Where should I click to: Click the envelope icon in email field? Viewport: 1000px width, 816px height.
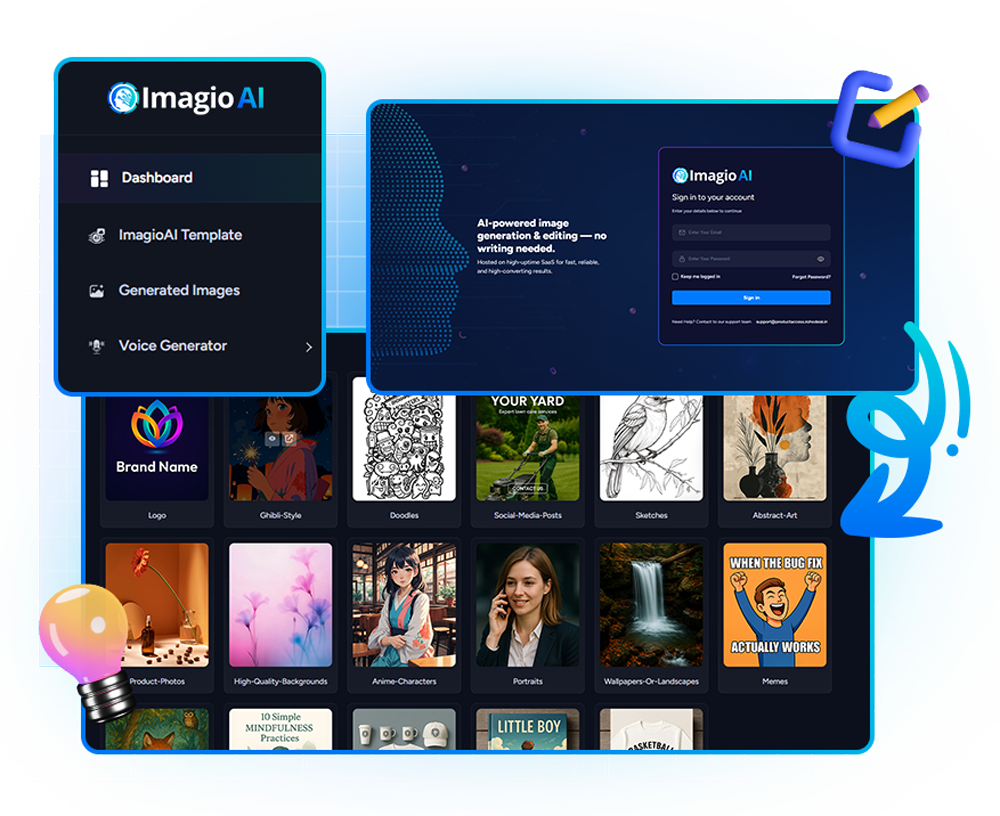click(682, 232)
